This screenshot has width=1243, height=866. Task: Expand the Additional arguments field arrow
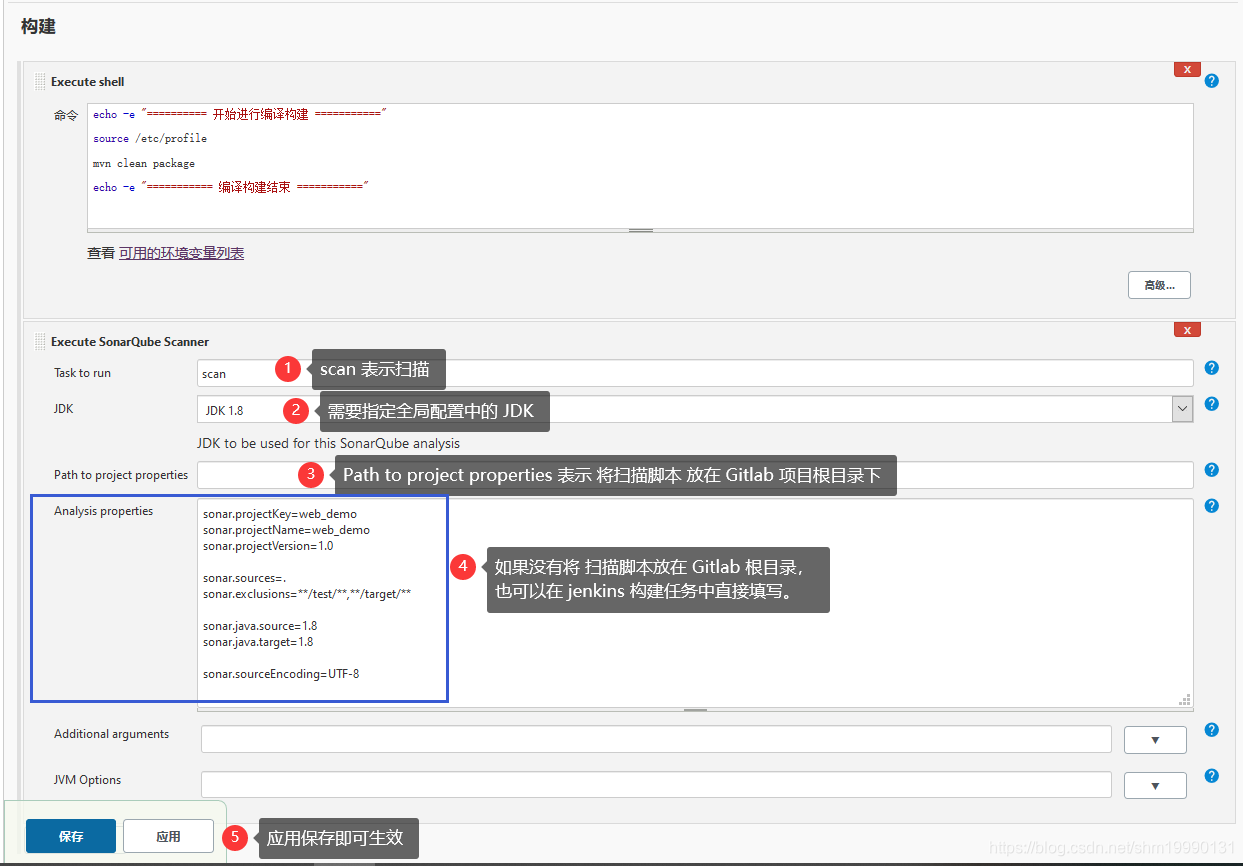(x=1155, y=740)
